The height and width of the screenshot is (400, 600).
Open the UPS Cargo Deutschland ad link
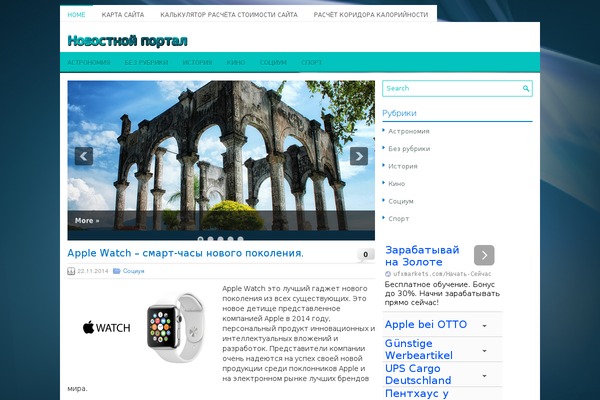click(x=418, y=374)
